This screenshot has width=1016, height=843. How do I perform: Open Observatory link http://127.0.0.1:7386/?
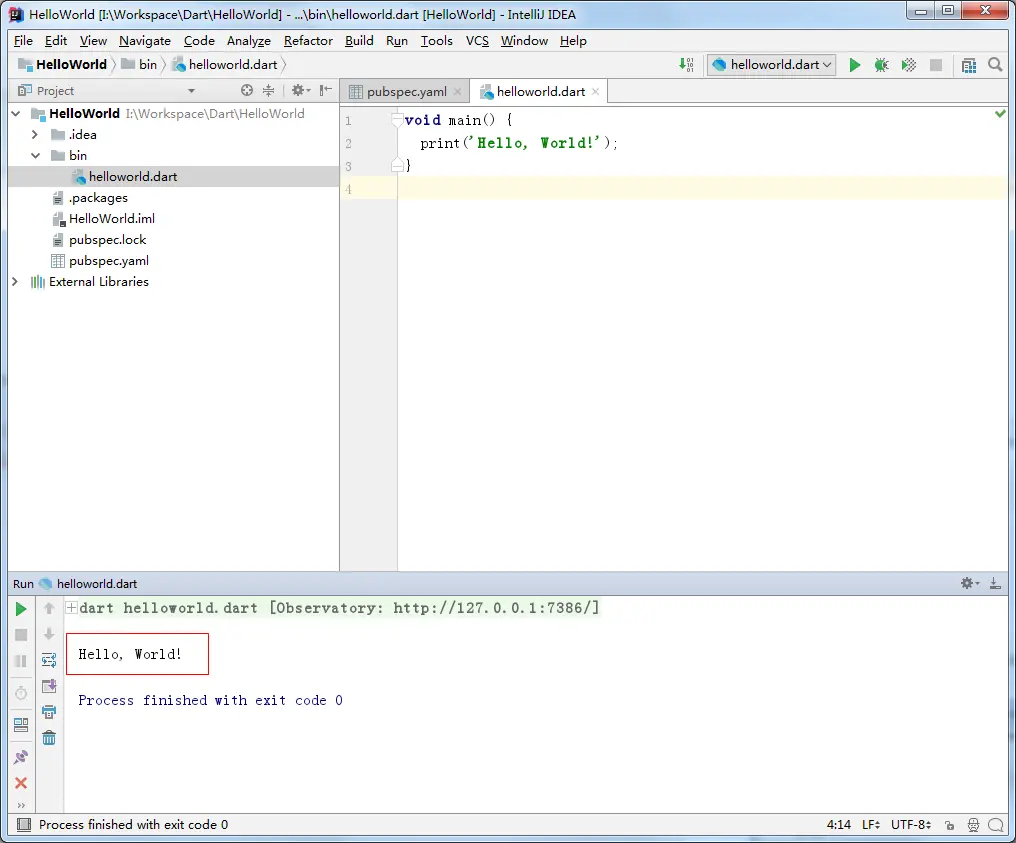point(492,608)
